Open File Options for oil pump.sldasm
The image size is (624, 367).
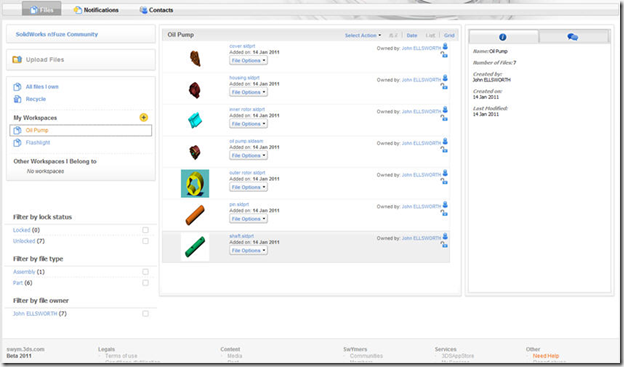point(248,155)
